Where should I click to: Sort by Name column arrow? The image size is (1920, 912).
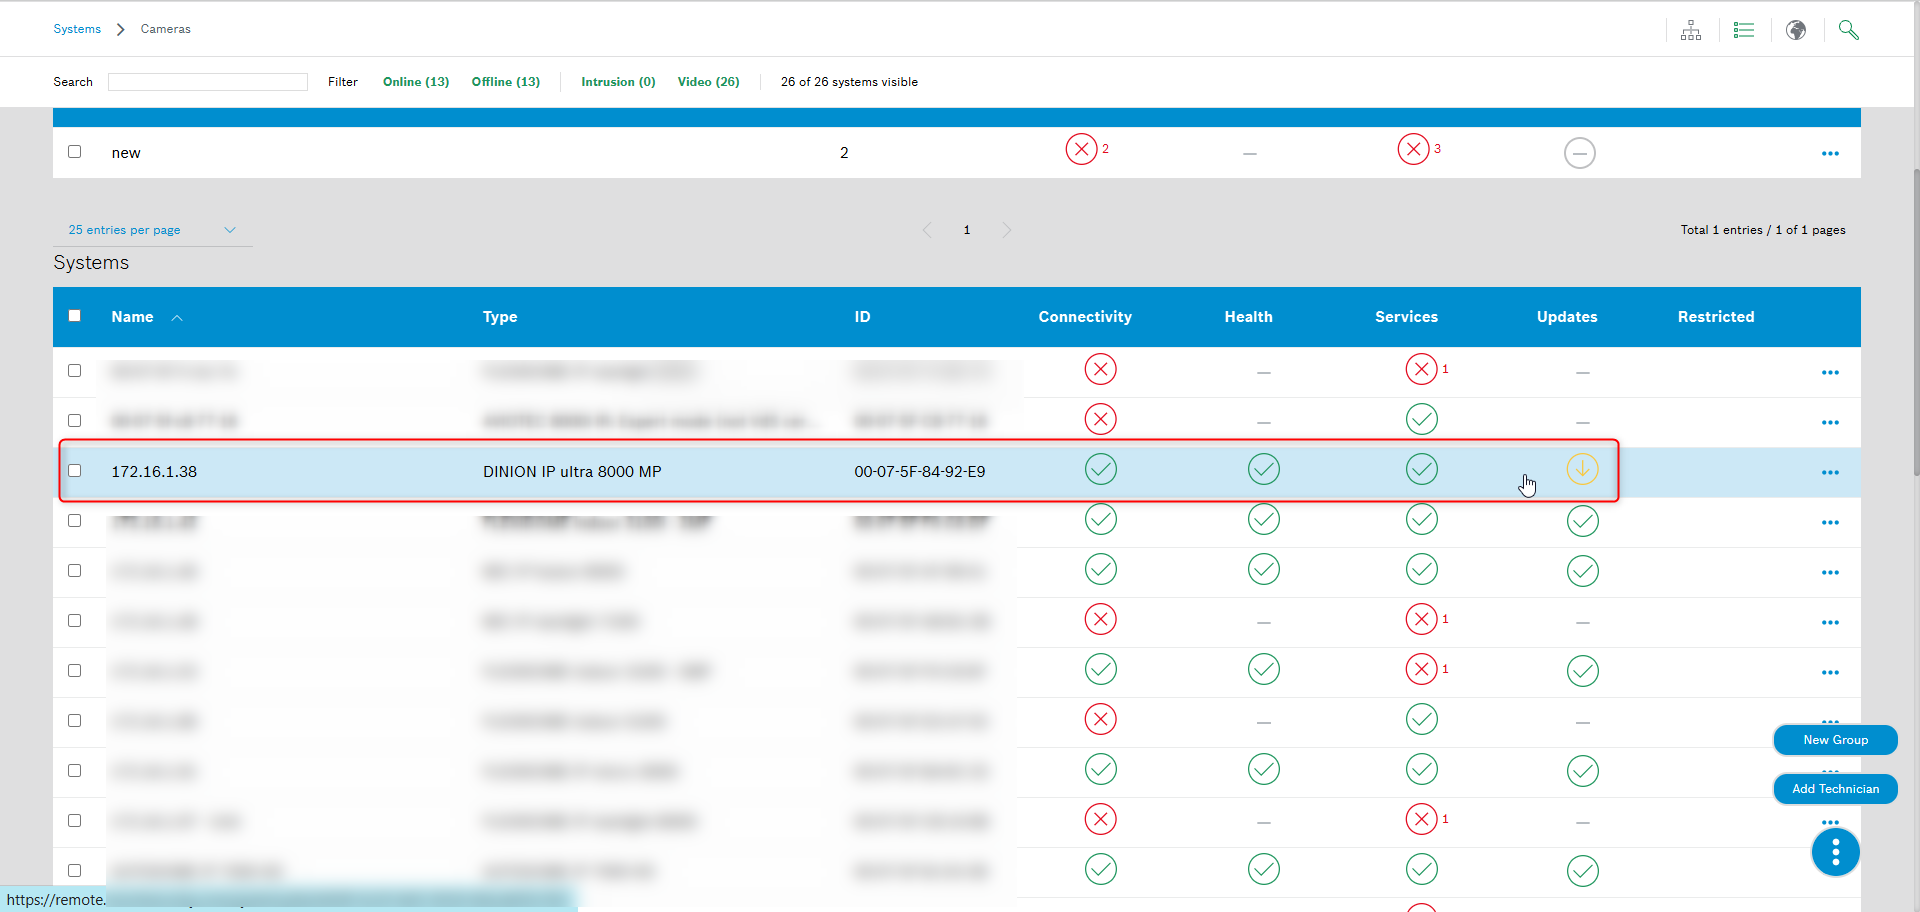[x=177, y=318]
